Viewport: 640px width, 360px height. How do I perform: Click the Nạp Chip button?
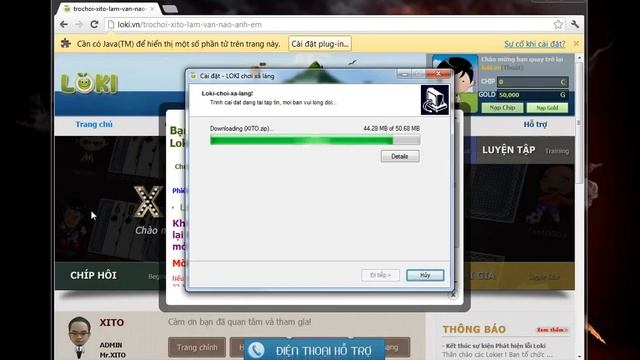point(502,108)
